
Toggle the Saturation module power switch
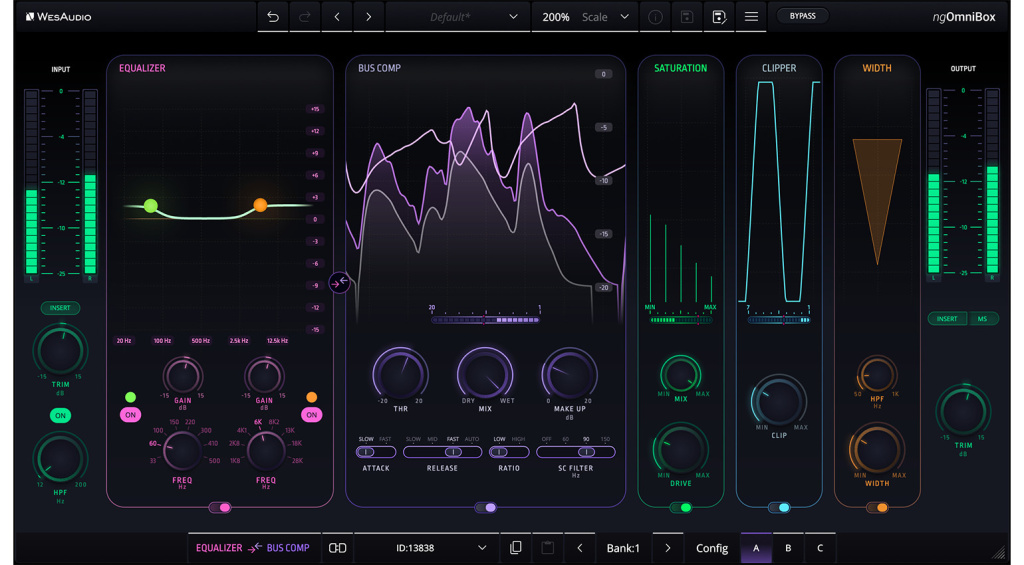680,508
